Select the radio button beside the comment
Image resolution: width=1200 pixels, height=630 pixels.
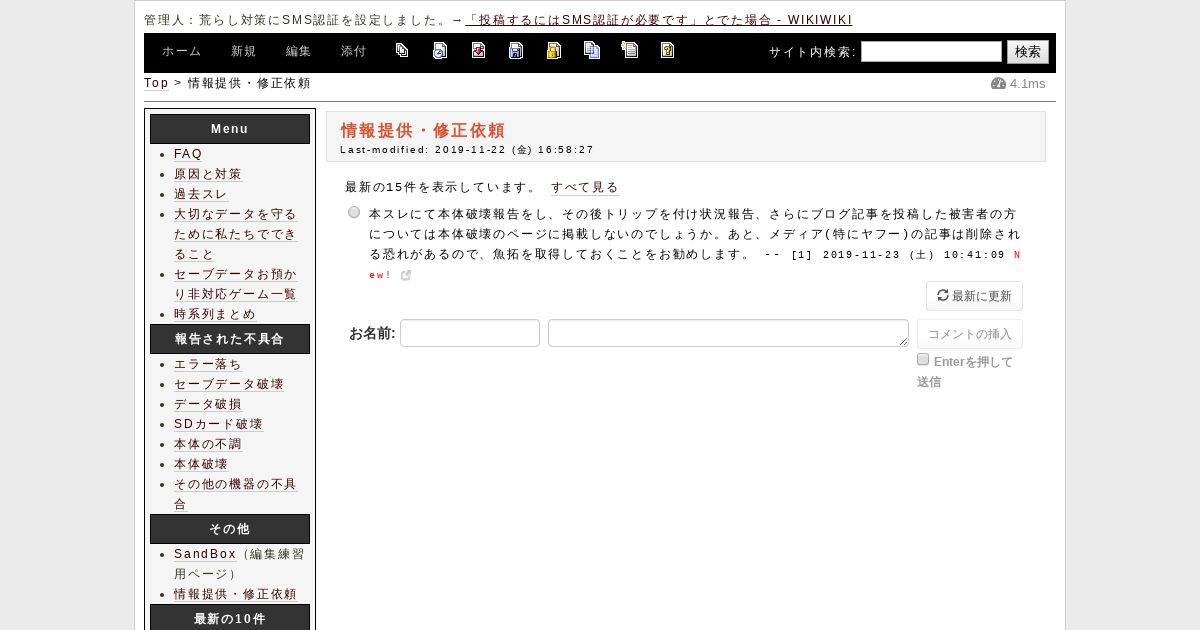pyautogui.click(x=354, y=212)
